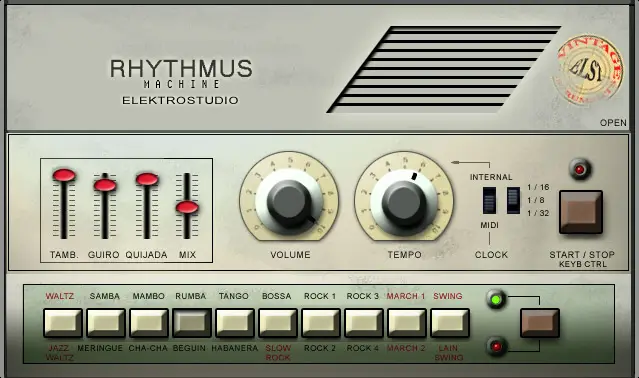Select the Rumba rhythm button
The height and width of the screenshot is (378, 639).
pyautogui.click(x=192, y=323)
